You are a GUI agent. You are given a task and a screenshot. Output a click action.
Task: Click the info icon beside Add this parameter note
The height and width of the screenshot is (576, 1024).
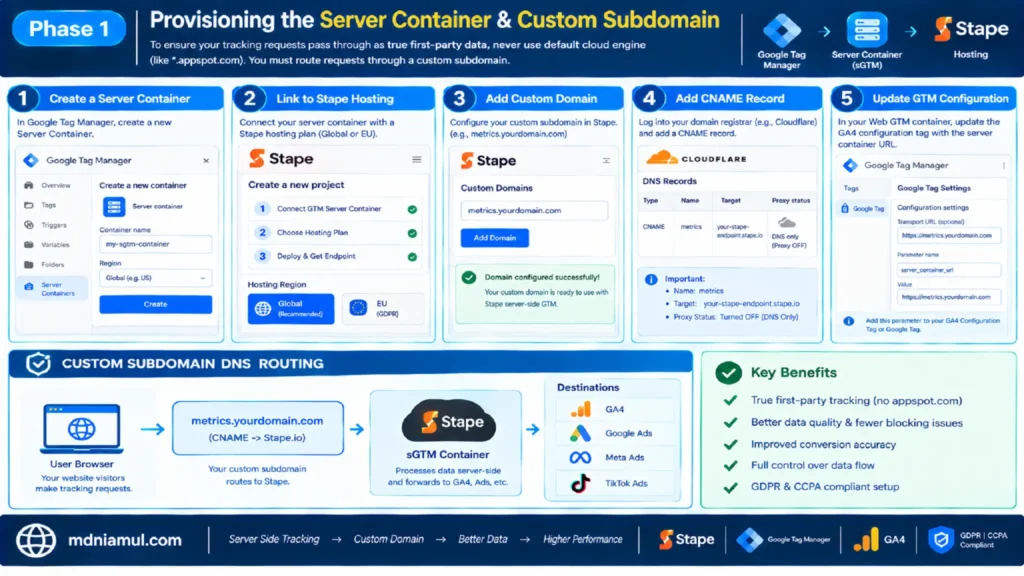(848, 321)
